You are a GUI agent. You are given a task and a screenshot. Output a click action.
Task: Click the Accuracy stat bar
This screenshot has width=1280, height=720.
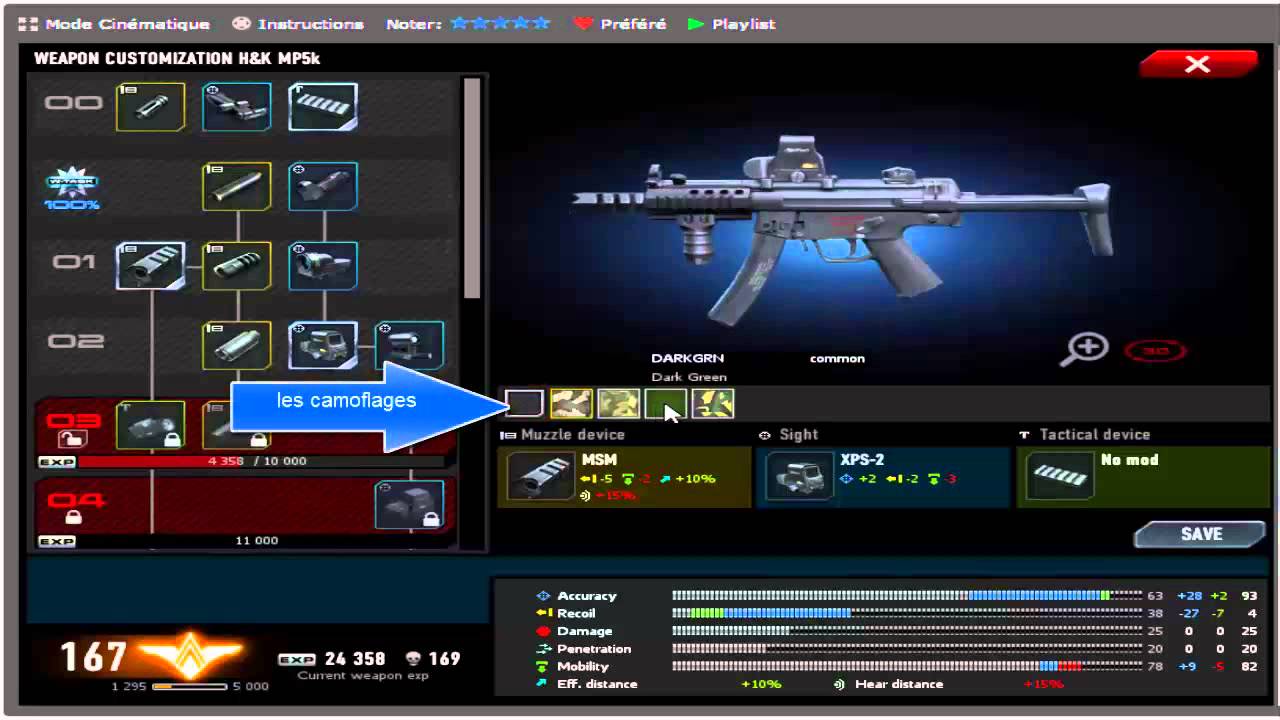tap(906, 596)
